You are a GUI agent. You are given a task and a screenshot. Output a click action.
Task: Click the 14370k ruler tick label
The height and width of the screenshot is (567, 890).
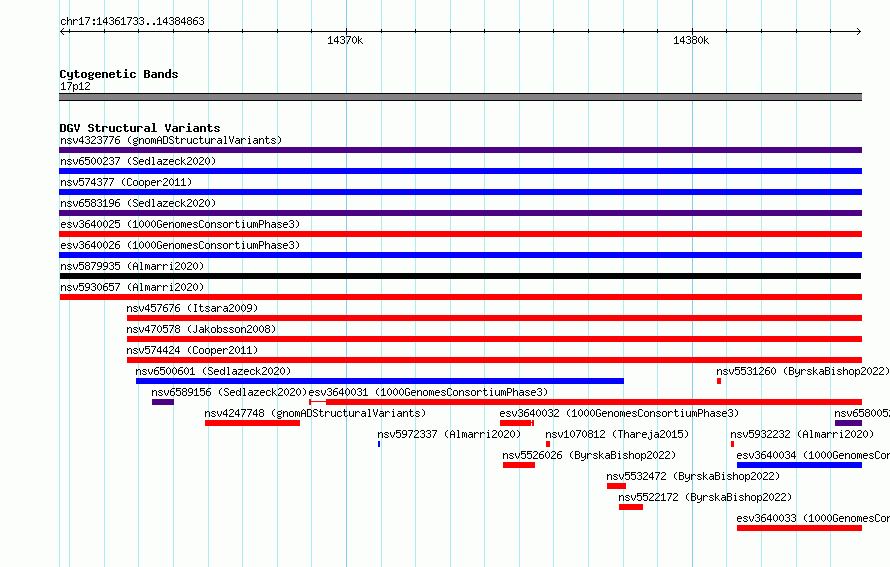[x=345, y=40]
